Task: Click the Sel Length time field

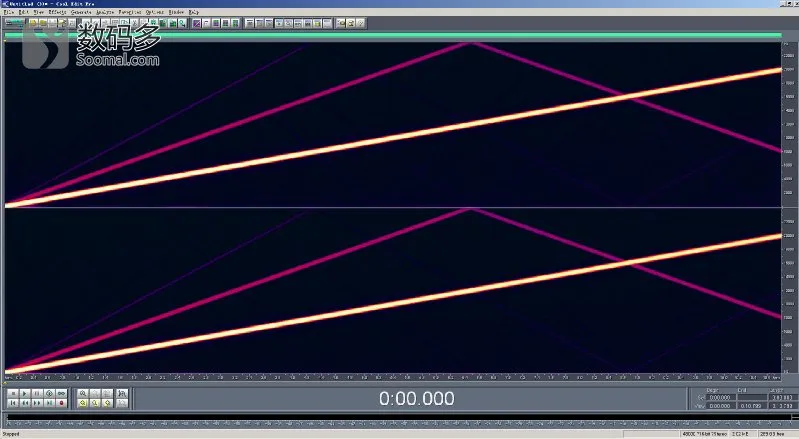Action: pyautogui.click(x=784, y=397)
